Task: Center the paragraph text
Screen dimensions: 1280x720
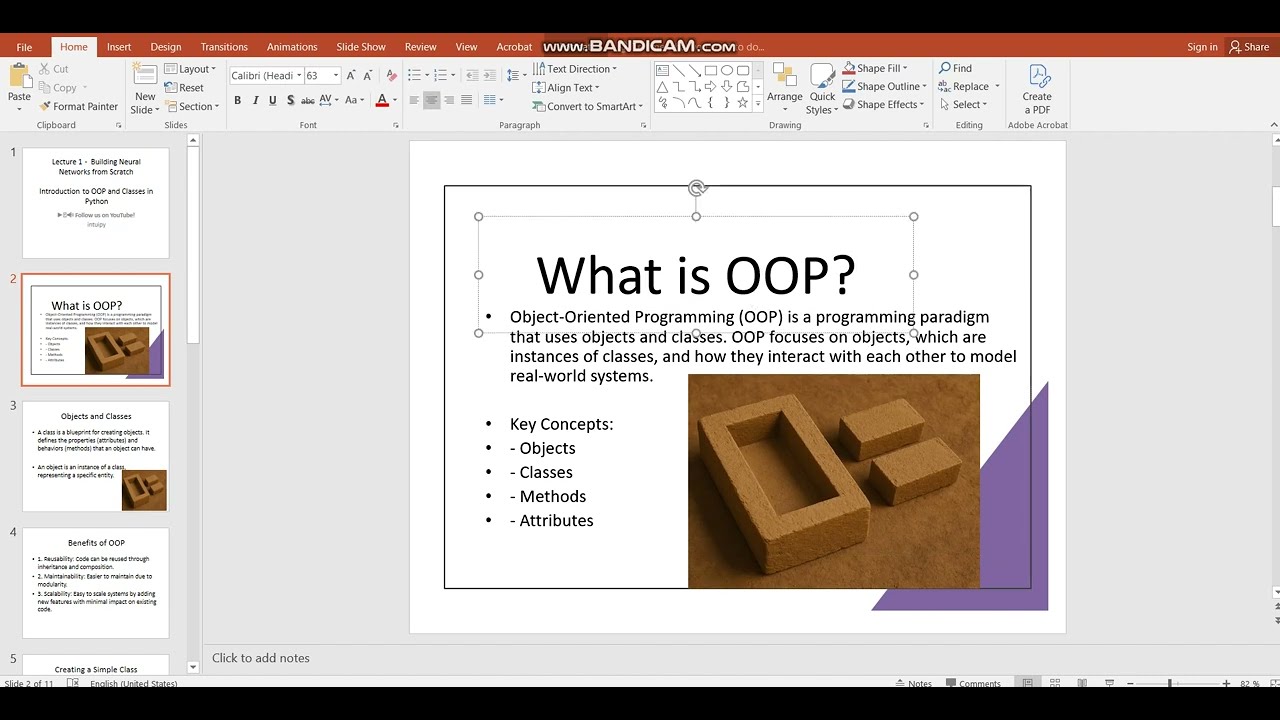Action: (431, 100)
